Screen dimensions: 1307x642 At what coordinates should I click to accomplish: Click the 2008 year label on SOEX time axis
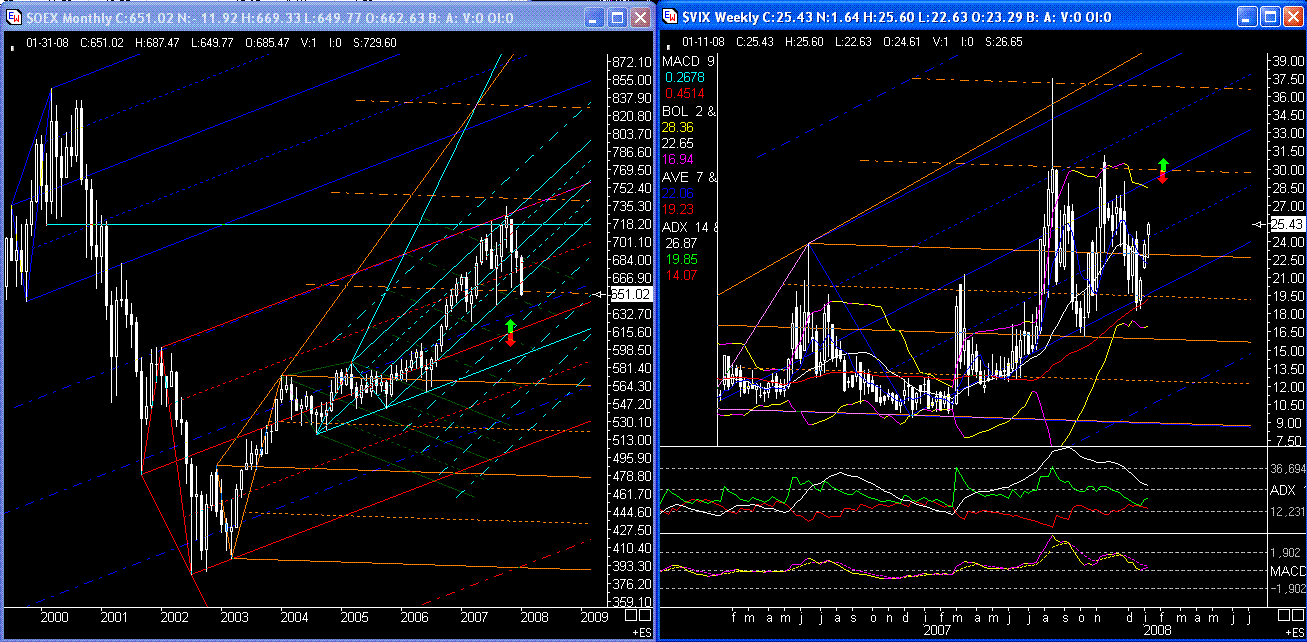pos(534,619)
